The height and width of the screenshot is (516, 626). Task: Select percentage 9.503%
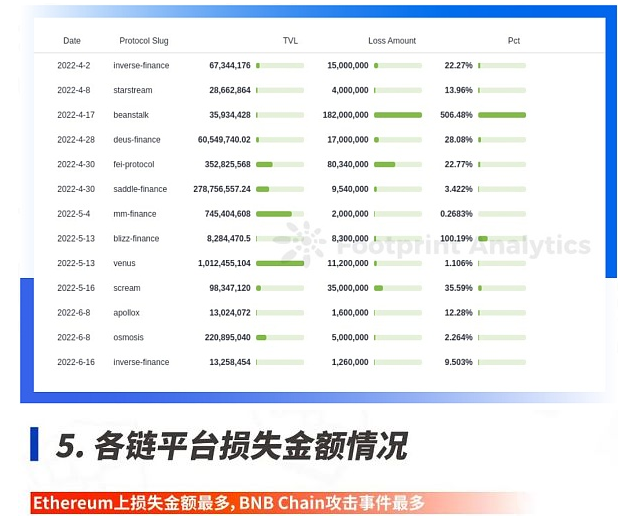point(459,362)
